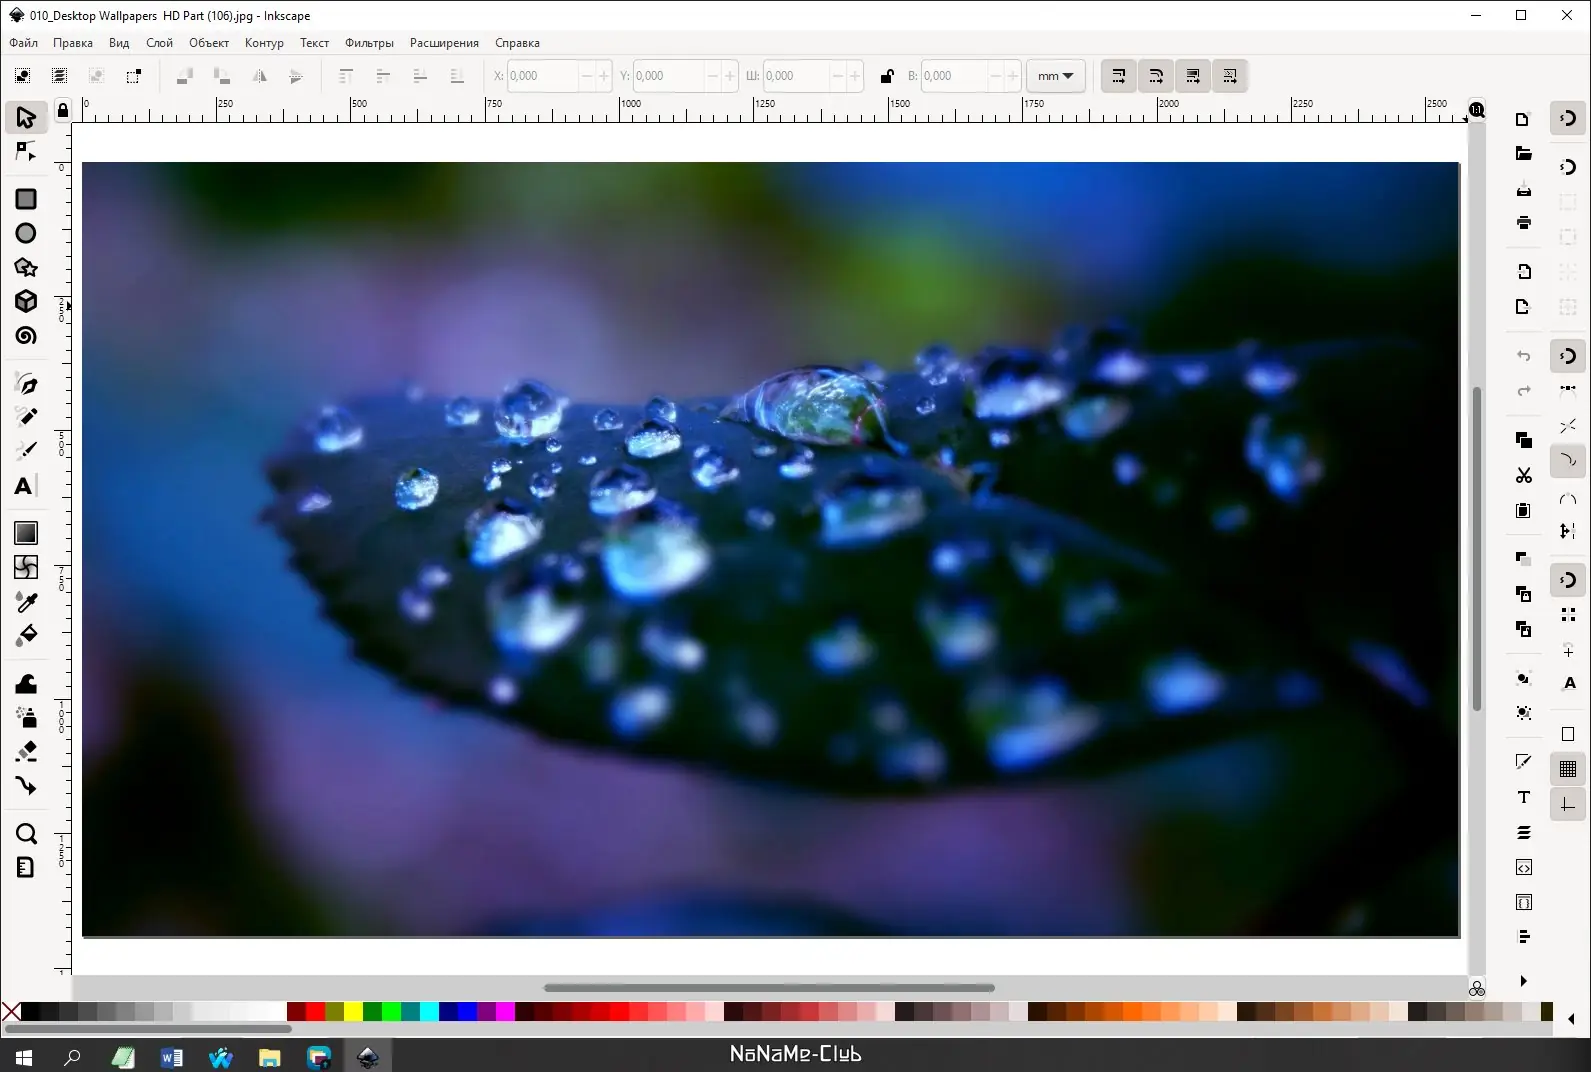The width and height of the screenshot is (1591, 1072).
Task: Open the Расширения menu
Action: click(x=444, y=43)
